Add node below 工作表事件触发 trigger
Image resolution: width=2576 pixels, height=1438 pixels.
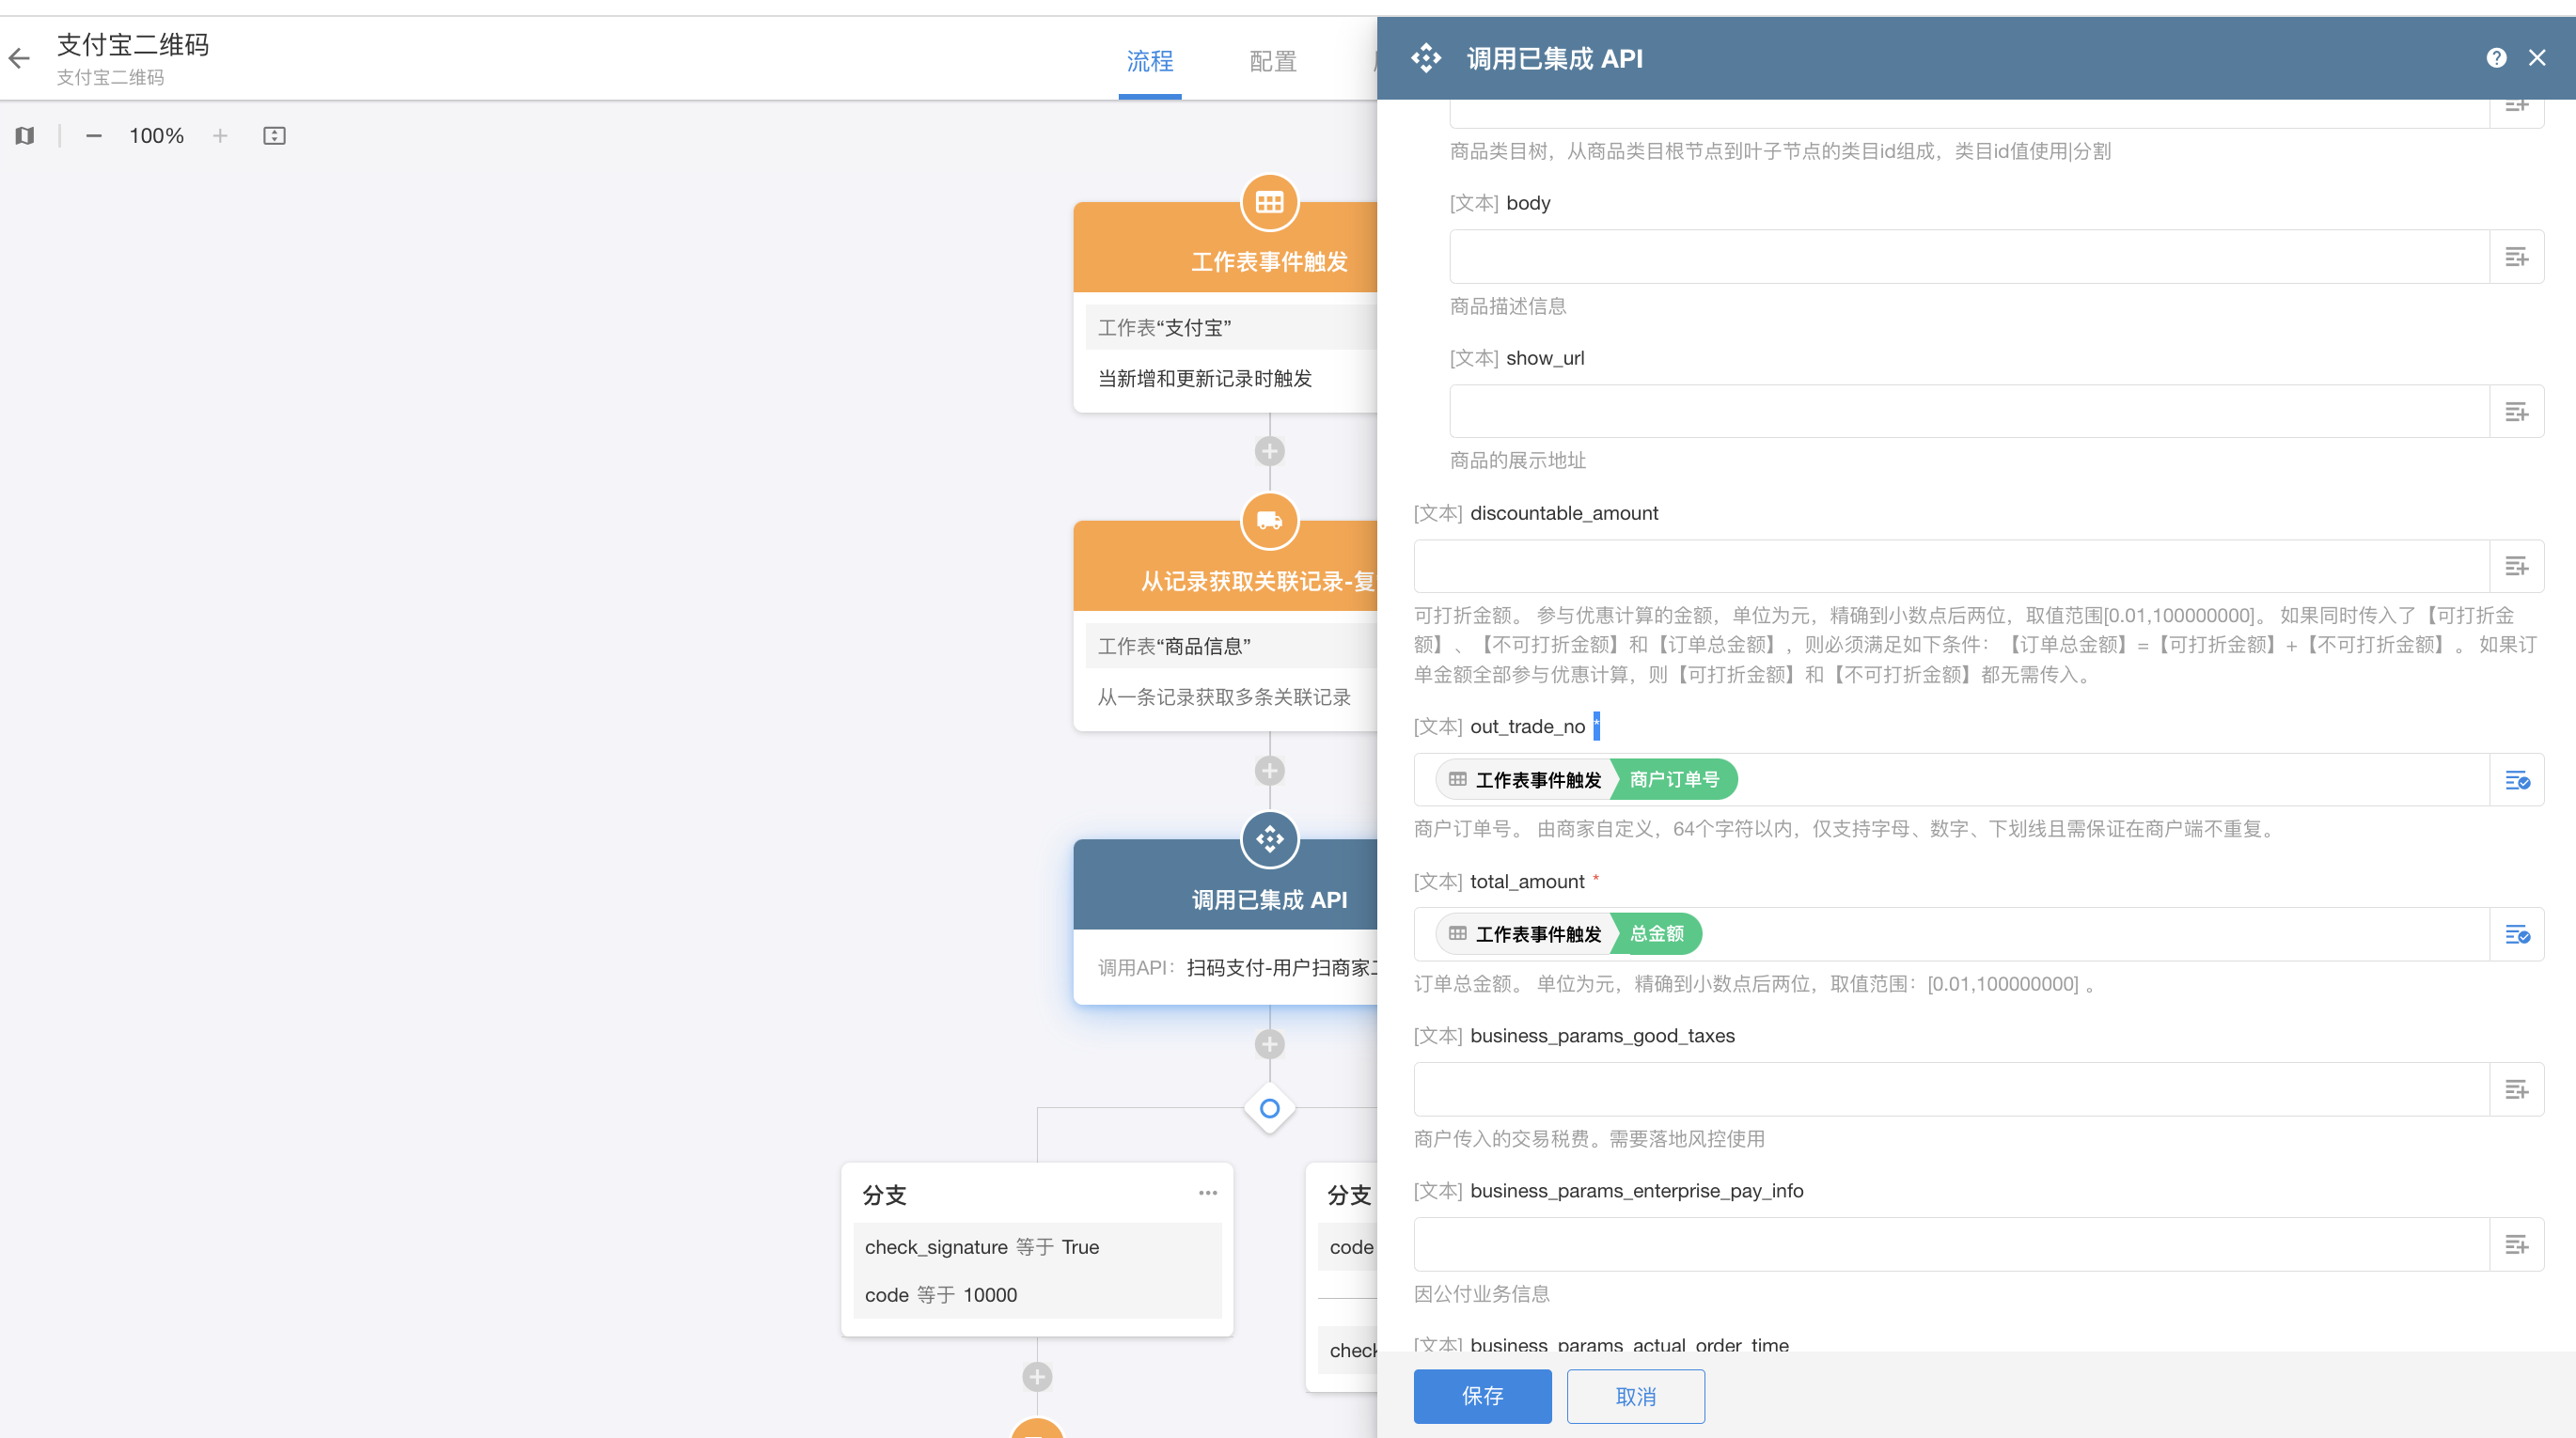coord(1269,451)
